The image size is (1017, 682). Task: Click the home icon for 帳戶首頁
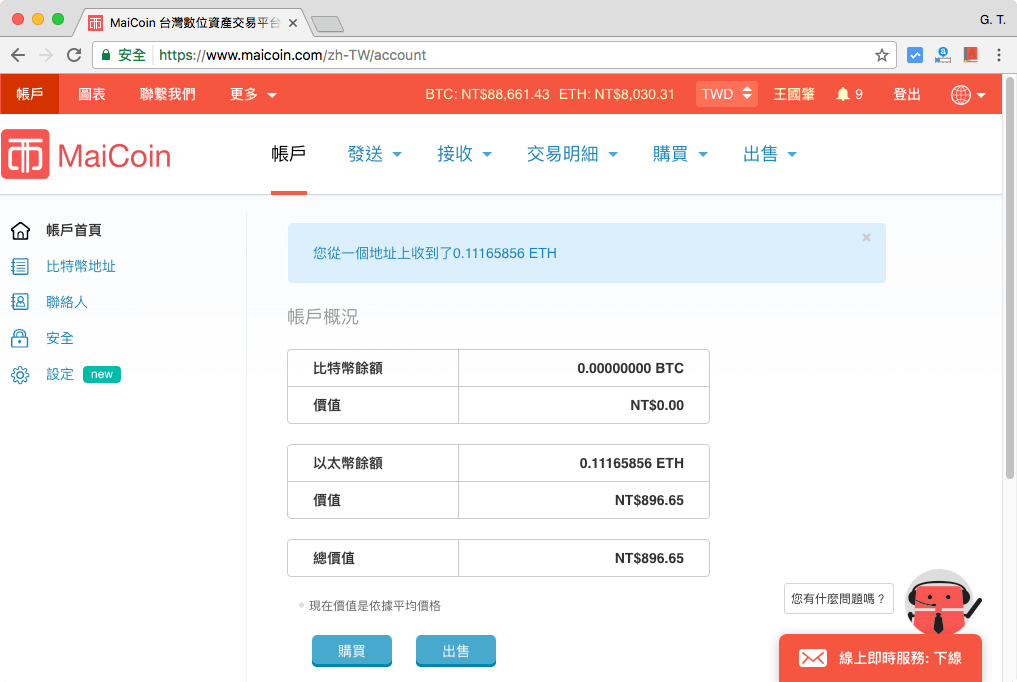[x=20, y=231]
